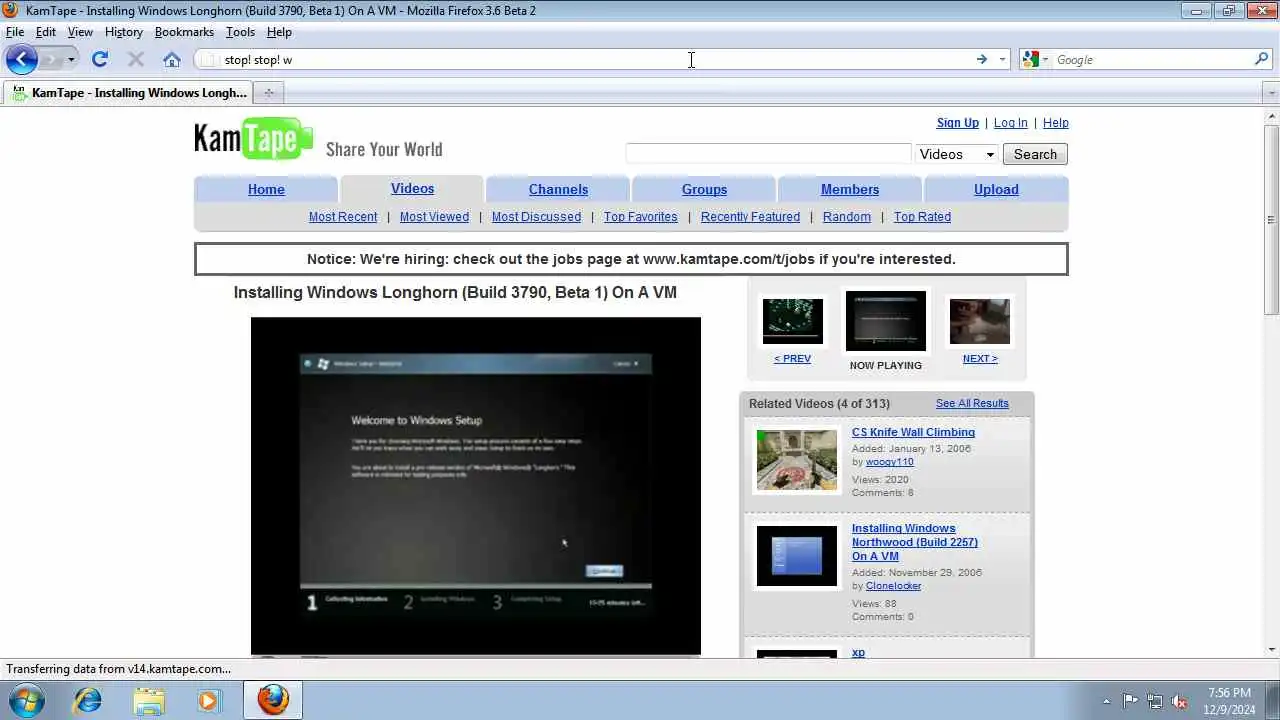This screenshot has width=1280, height=720.
Task: Click the Forward navigation arrow
Action: (x=50, y=60)
